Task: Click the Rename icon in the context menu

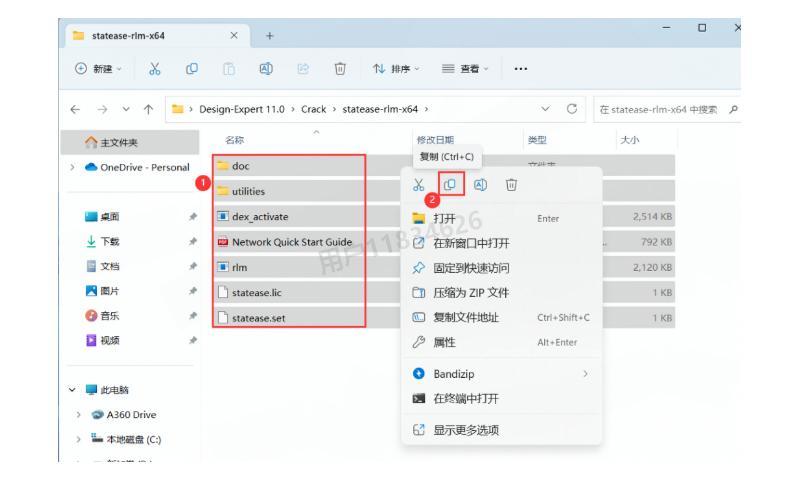Action: pyautogui.click(x=480, y=185)
